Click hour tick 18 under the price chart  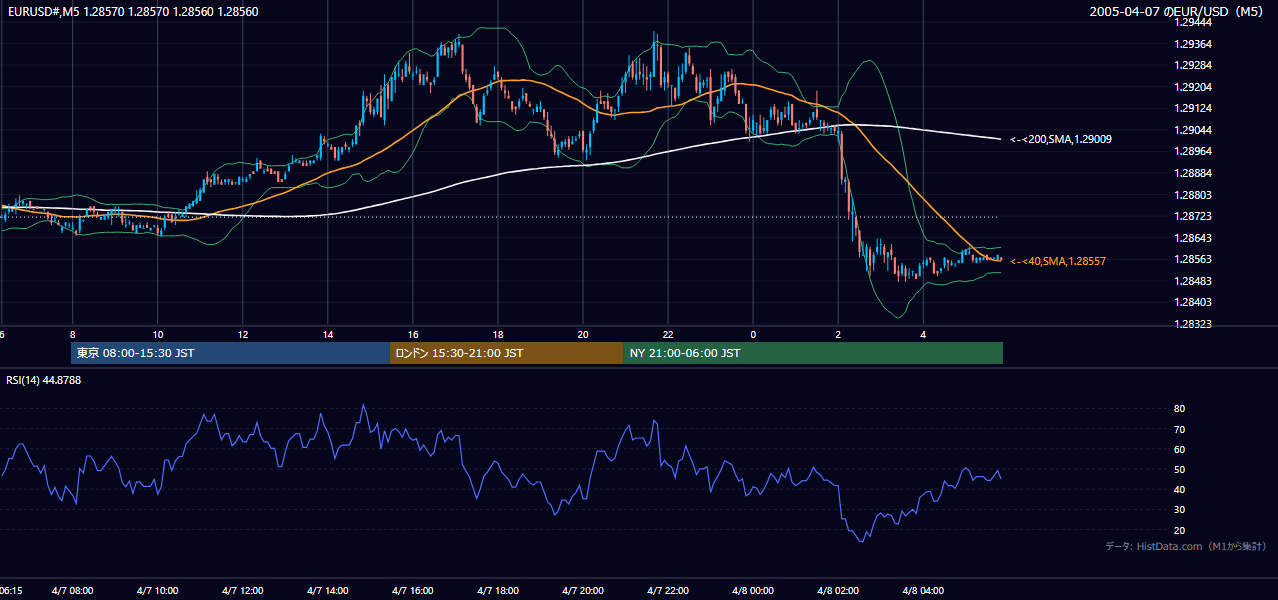click(x=498, y=334)
